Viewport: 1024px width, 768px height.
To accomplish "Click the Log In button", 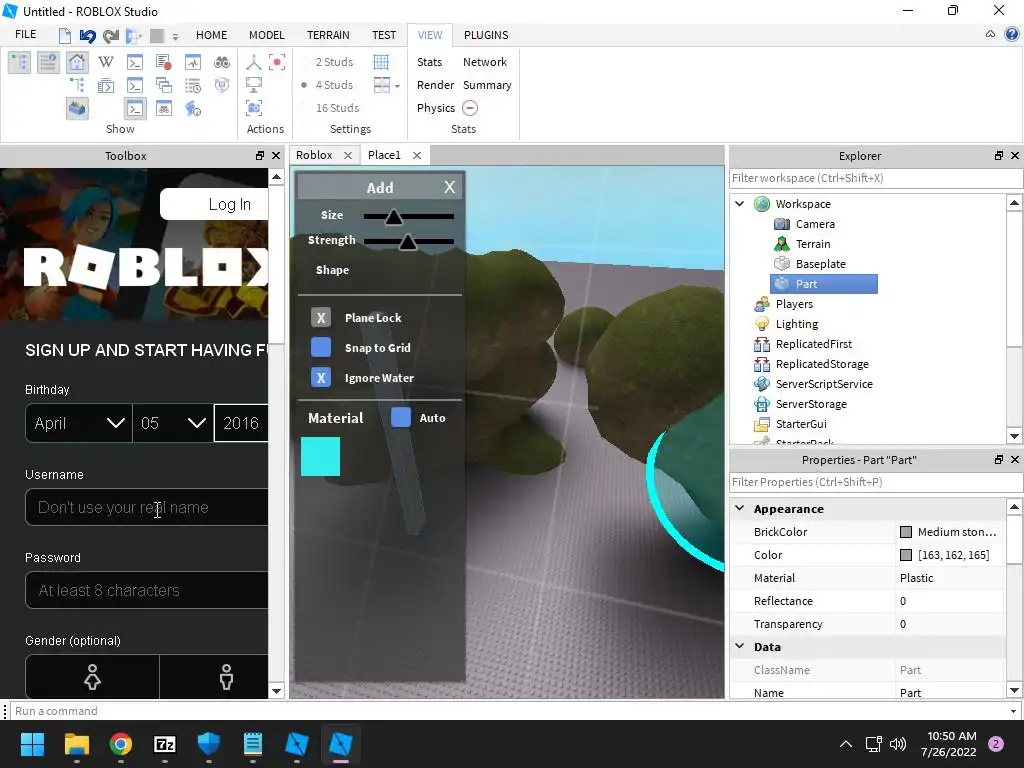I will click(215, 204).
